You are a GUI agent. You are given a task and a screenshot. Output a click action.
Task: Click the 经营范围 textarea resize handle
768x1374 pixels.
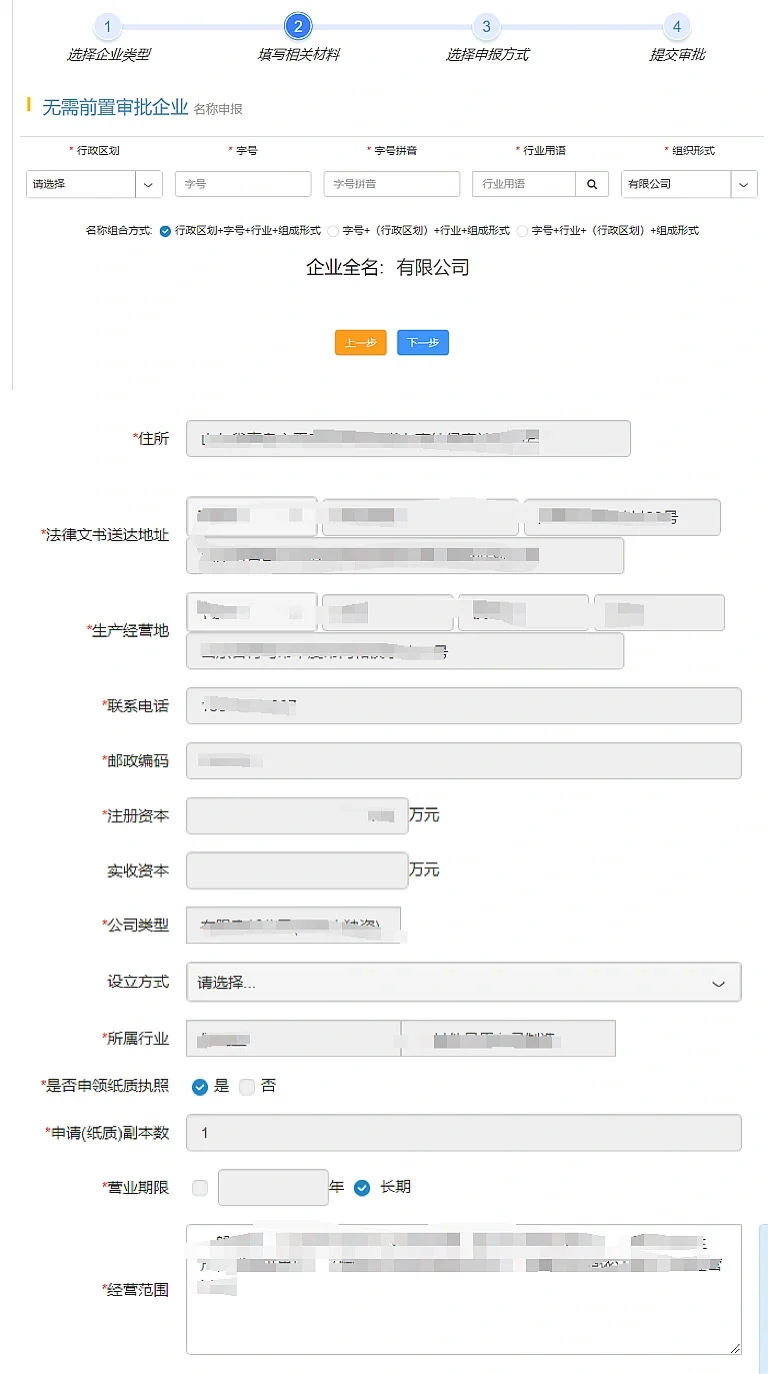pyautogui.click(x=735, y=1348)
